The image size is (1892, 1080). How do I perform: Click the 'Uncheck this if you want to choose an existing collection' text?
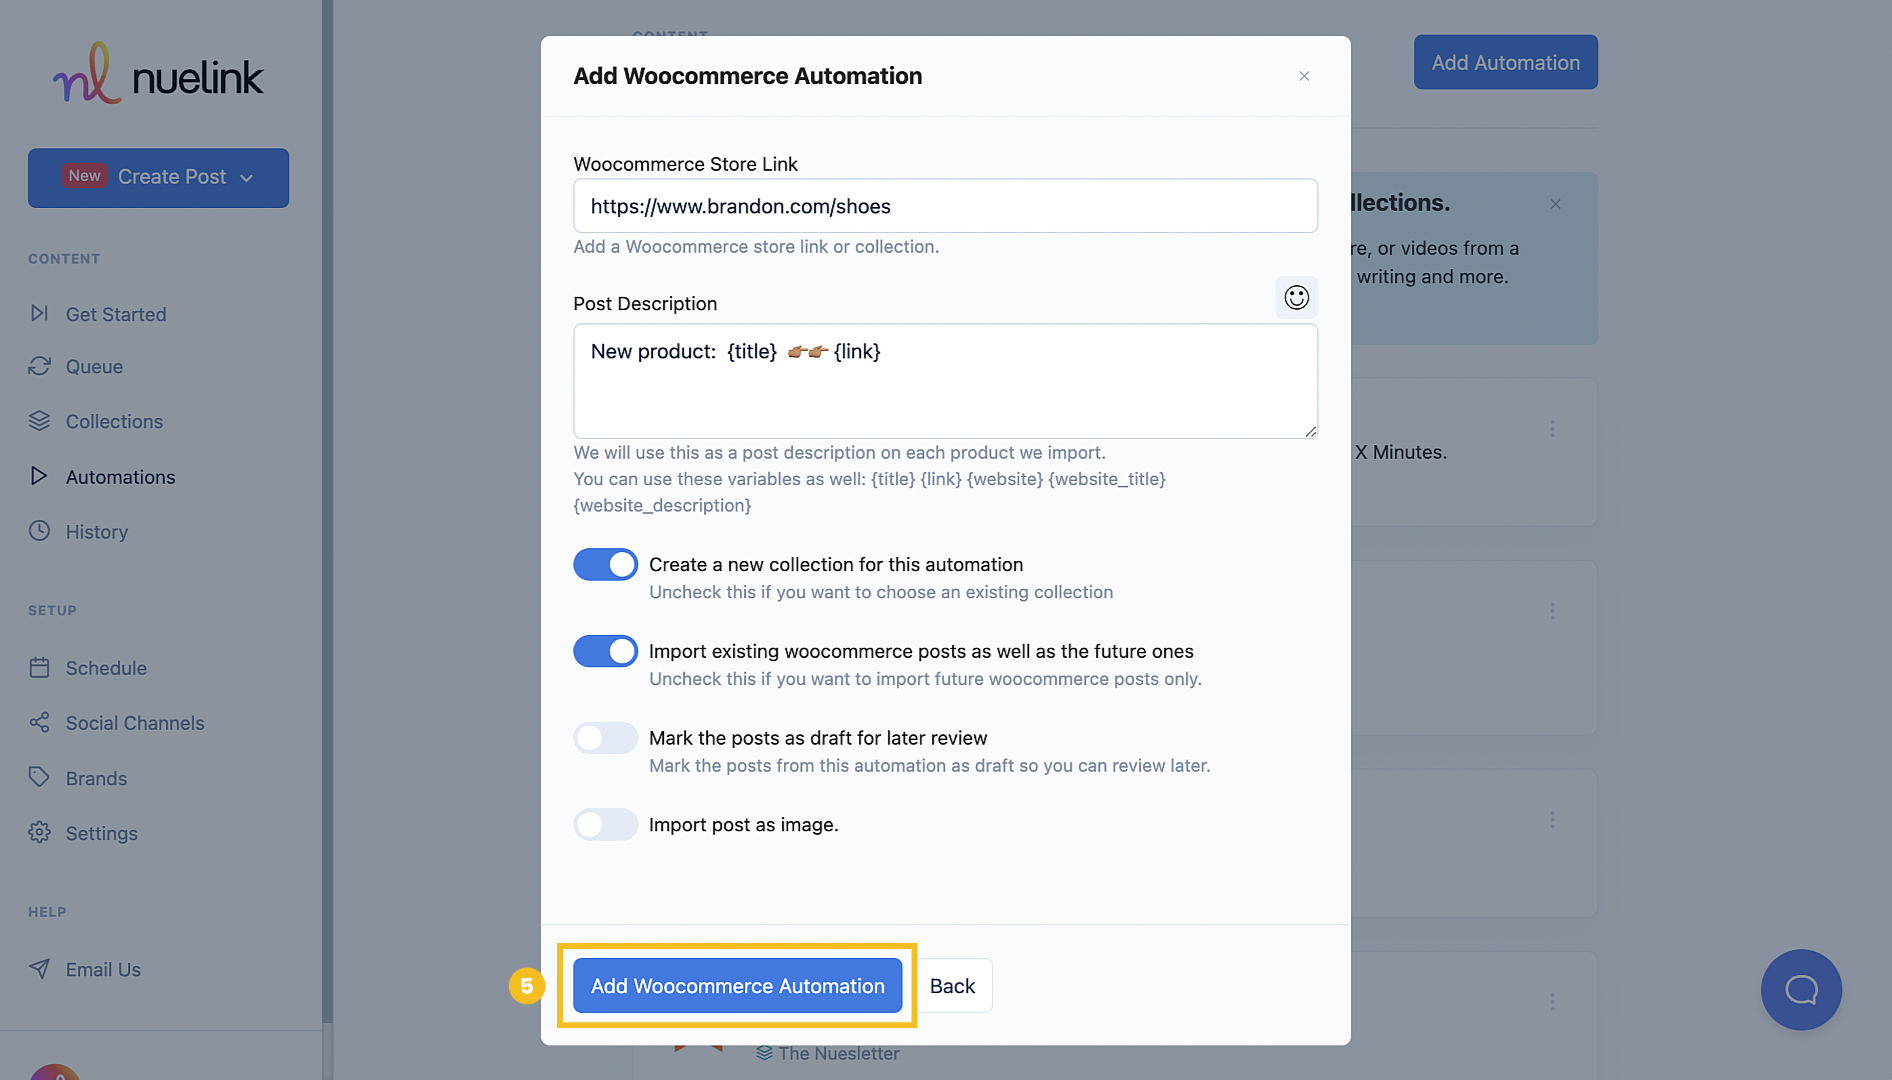point(881,592)
